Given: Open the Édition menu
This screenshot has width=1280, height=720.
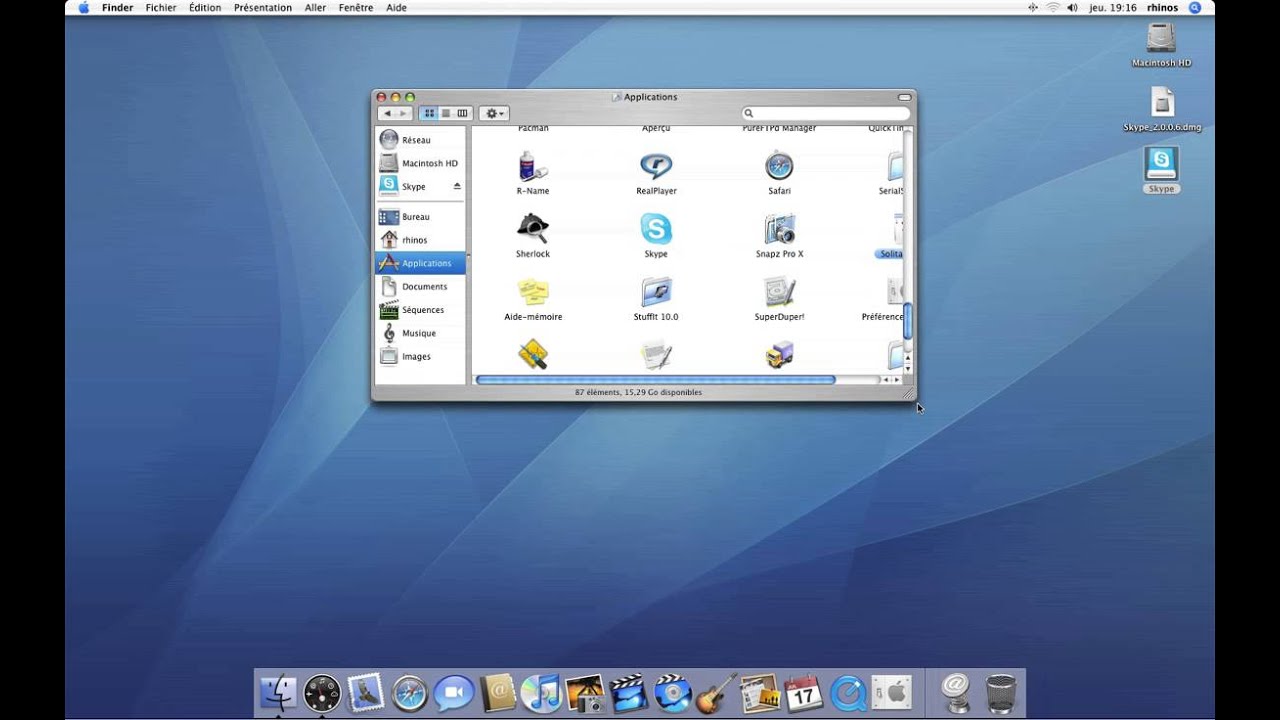Looking at the screenshot, I should point(205,8).
